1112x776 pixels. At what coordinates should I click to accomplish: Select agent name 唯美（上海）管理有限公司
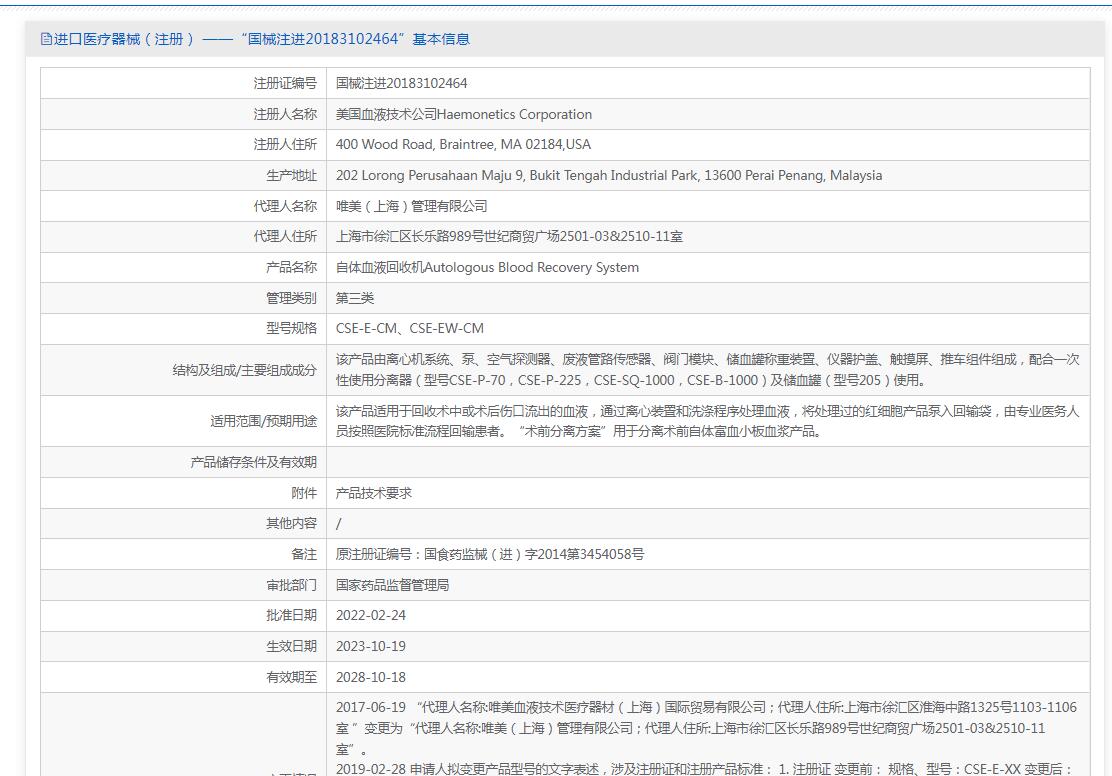[x=411, y=206]
